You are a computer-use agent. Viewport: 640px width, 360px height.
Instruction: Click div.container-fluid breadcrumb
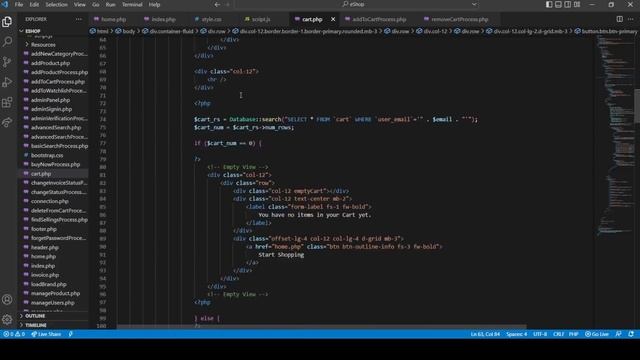tap(168, 31)
